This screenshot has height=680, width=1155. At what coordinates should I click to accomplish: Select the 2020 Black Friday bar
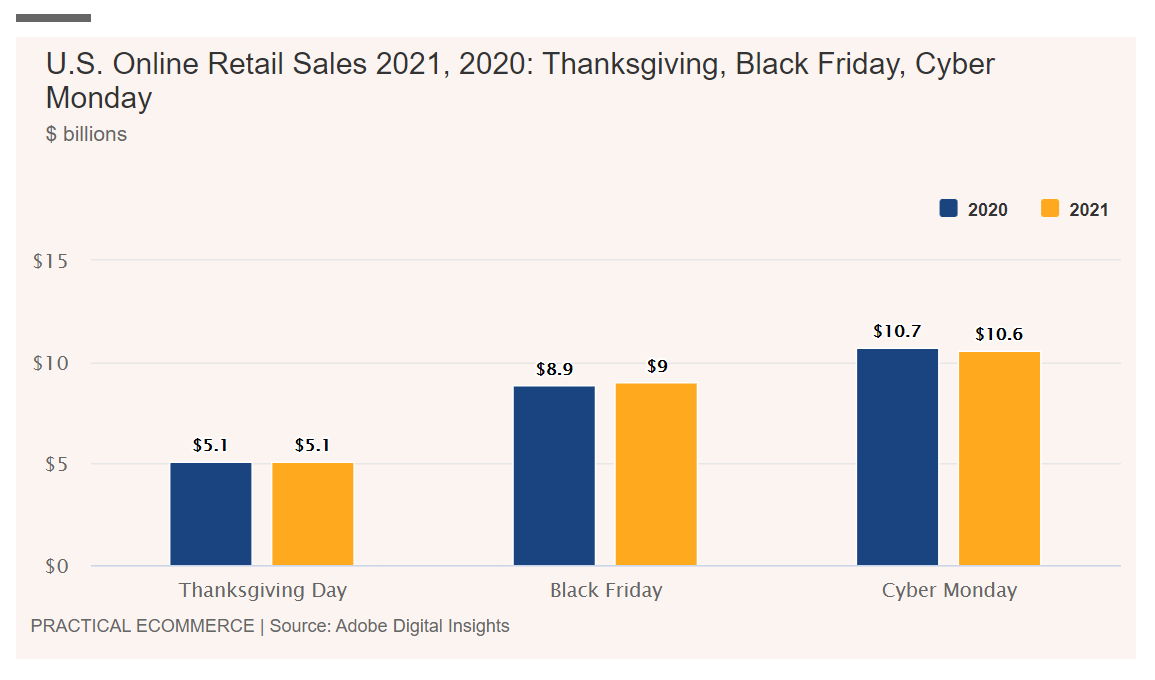pyautogui.click(x=554, y=476)
